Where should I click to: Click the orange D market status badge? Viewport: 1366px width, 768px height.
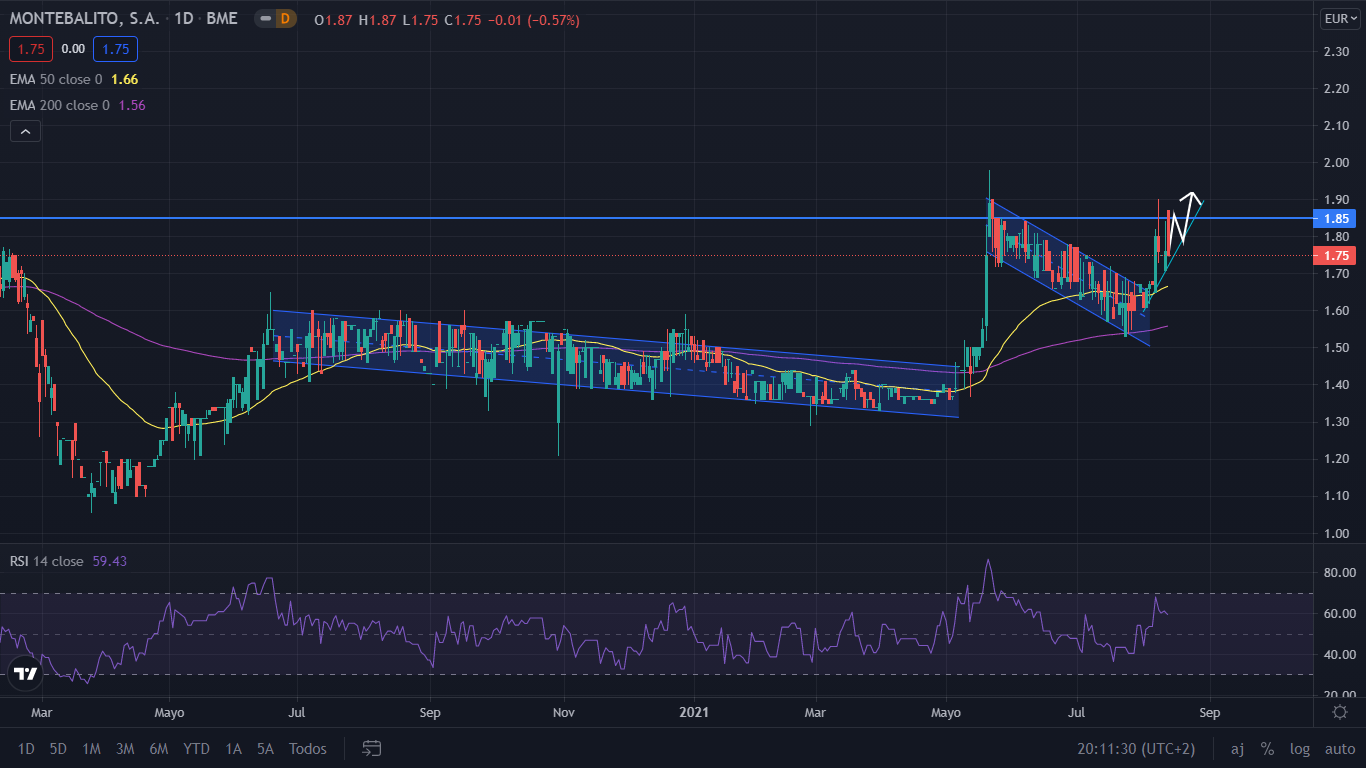coord(285,20)
